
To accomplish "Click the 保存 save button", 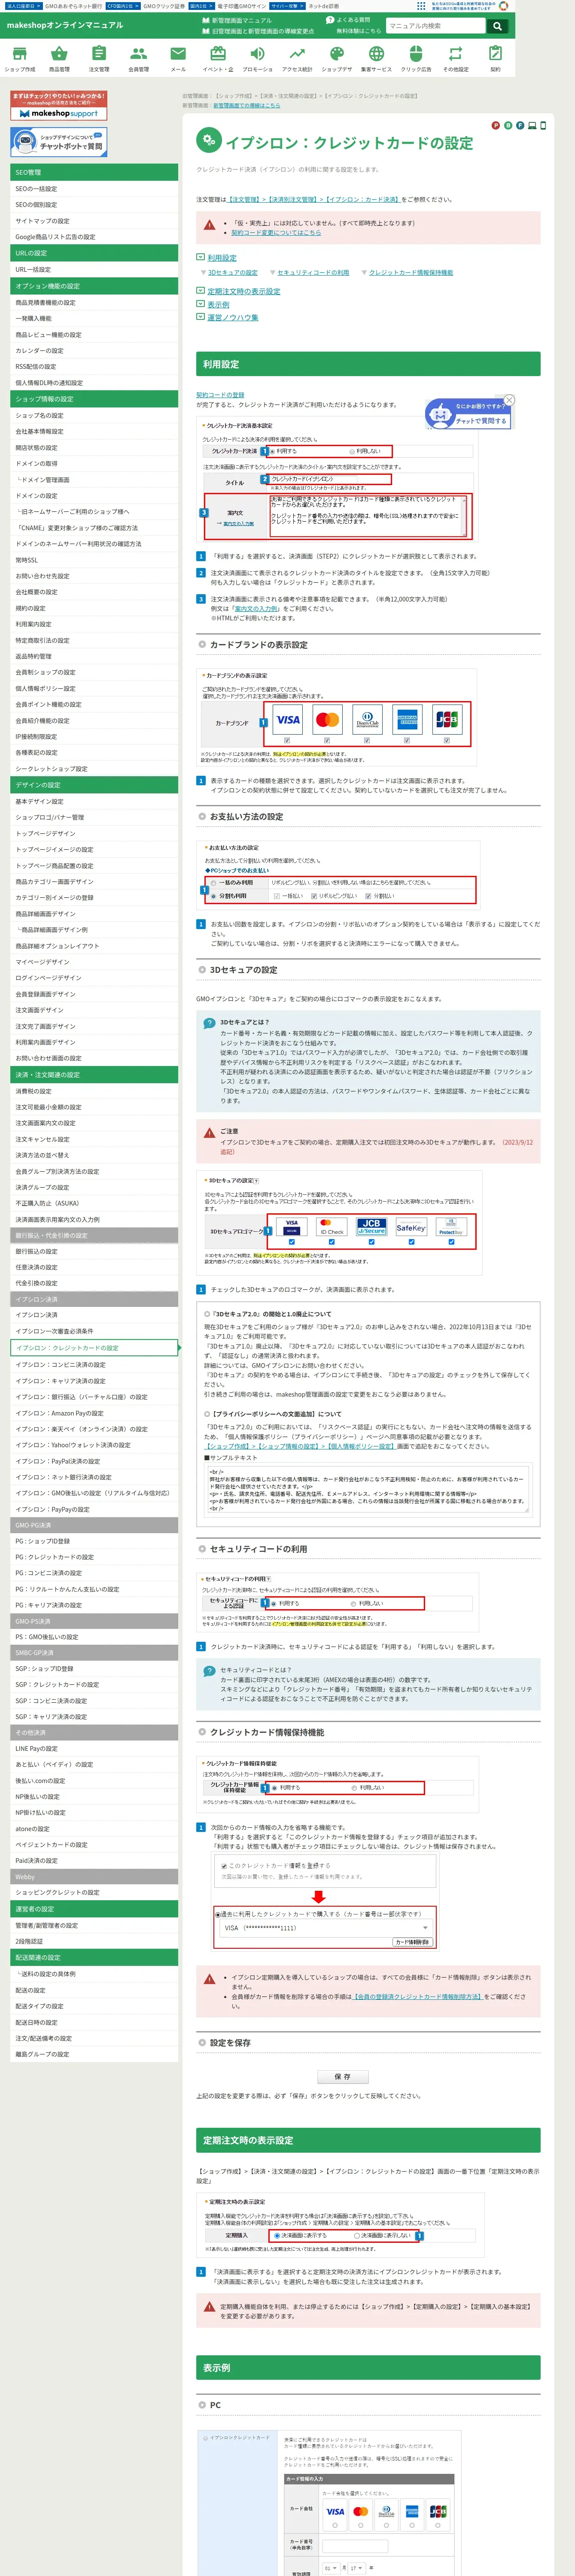I will (x=343, y=2077).
